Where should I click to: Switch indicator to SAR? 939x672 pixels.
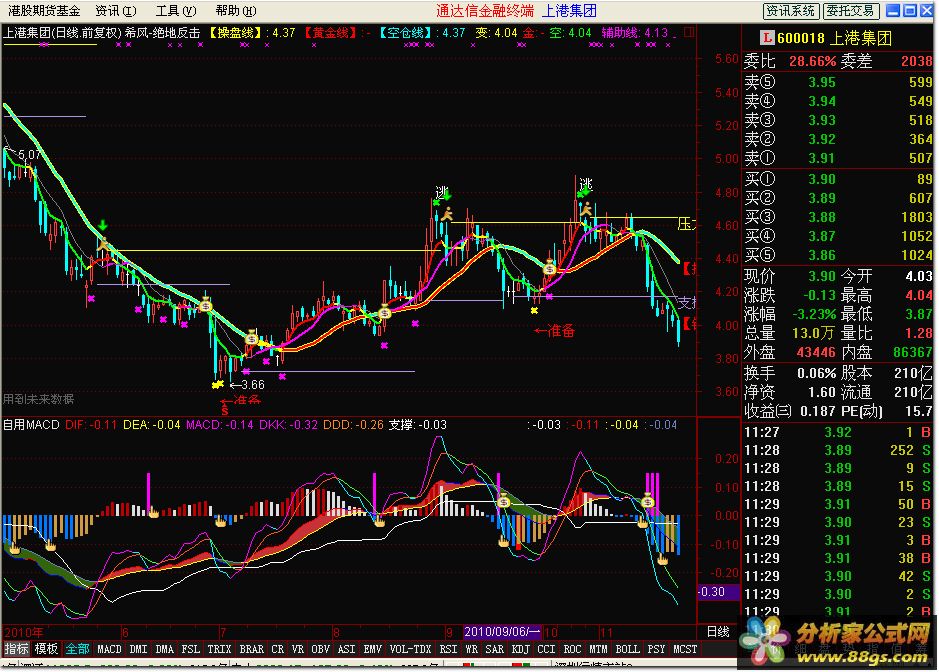coord(494,649)
